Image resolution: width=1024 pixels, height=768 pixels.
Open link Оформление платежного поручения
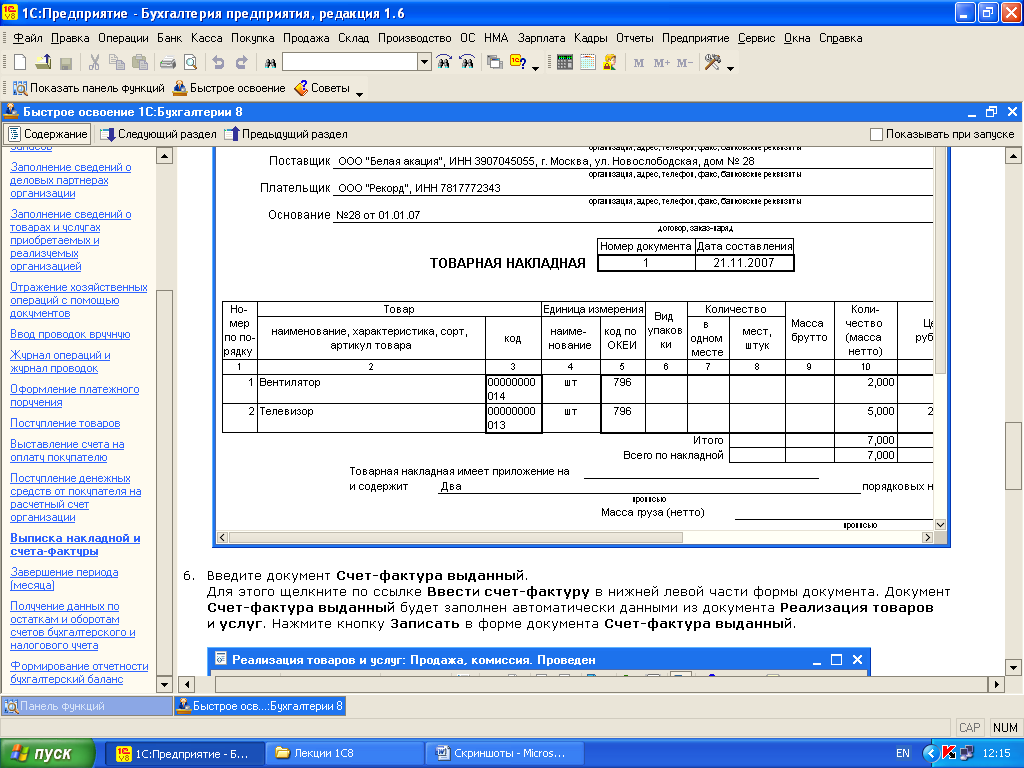[x=74, y=396]
